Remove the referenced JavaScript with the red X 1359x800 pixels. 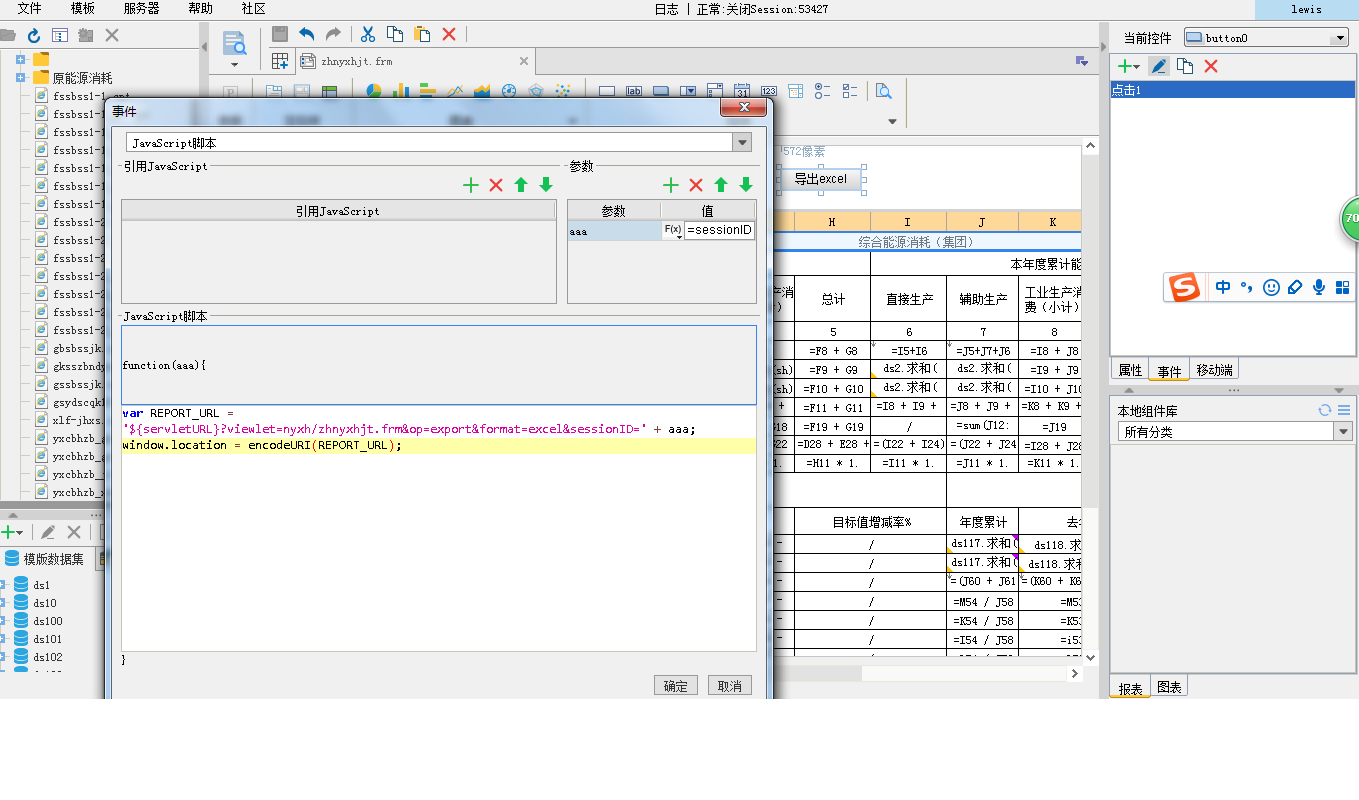click(496, 185)
